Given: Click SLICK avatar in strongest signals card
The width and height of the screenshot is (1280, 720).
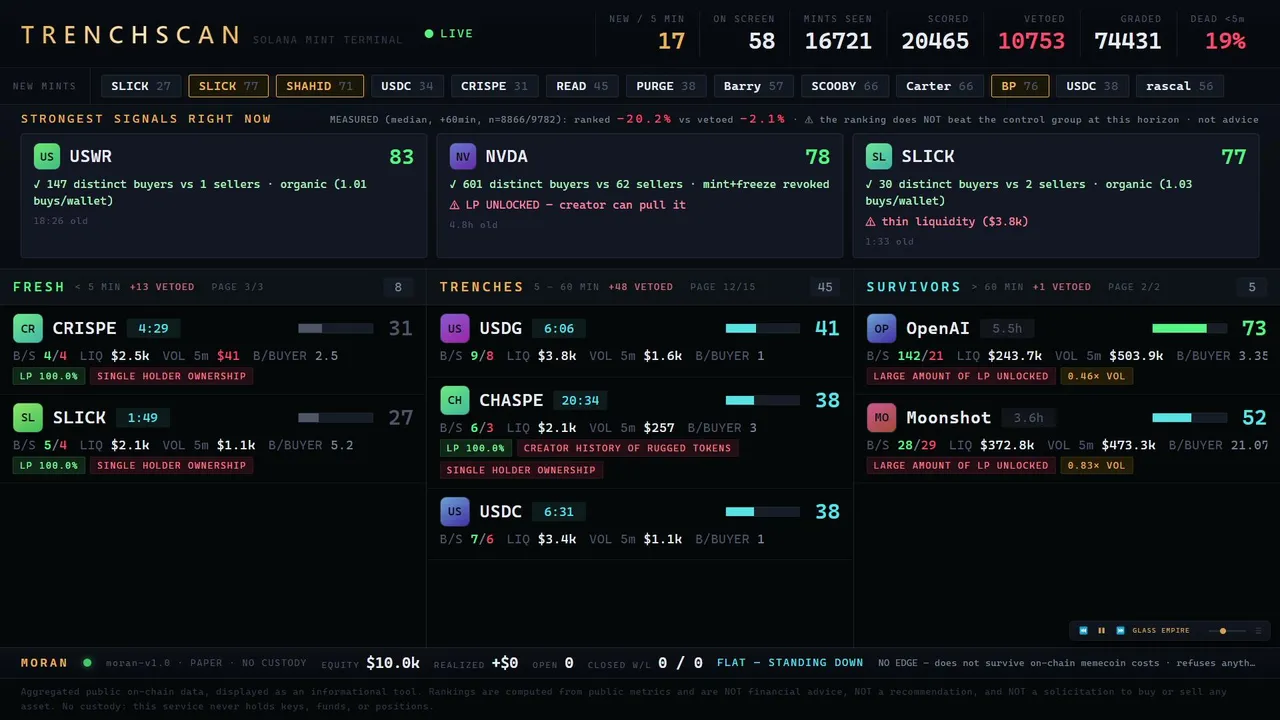Looking at the screenshot, I should click(879, 156).
